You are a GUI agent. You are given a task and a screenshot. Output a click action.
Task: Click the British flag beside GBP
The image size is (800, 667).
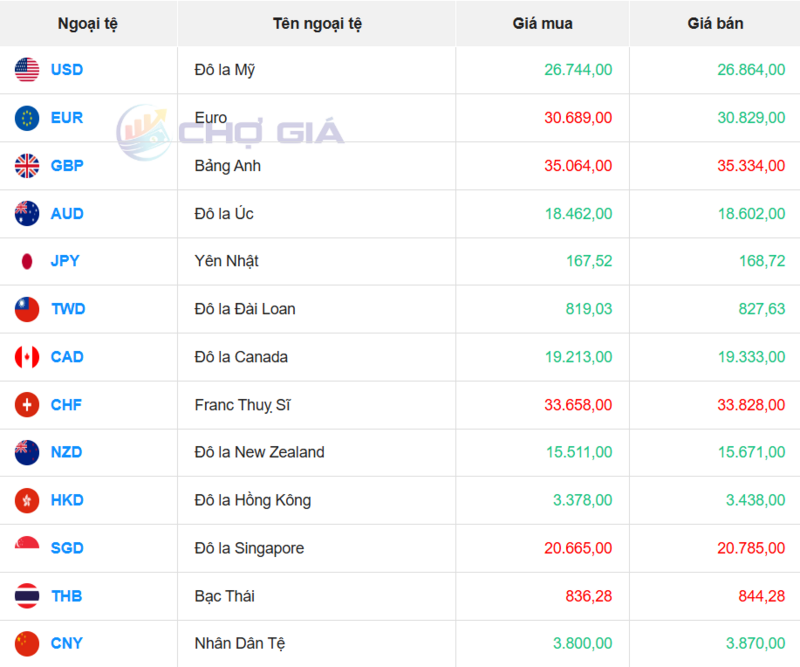(27, 166)
